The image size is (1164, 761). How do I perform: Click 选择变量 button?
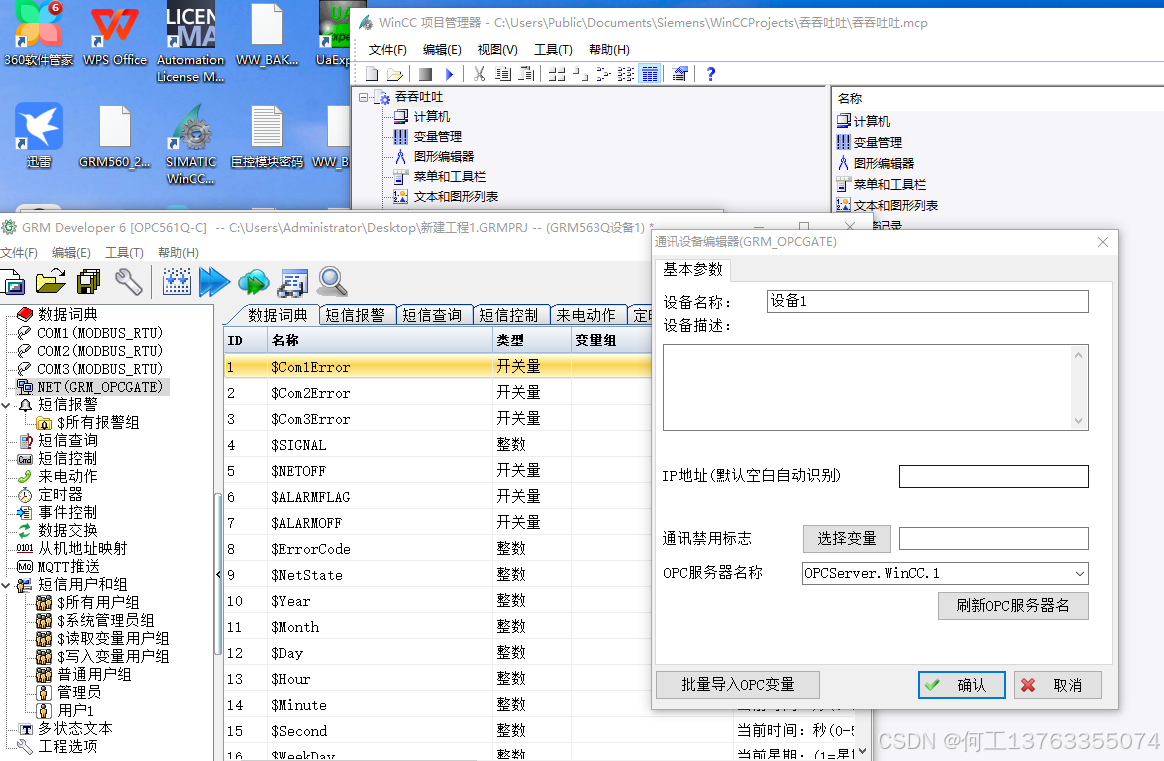(847, 539)
